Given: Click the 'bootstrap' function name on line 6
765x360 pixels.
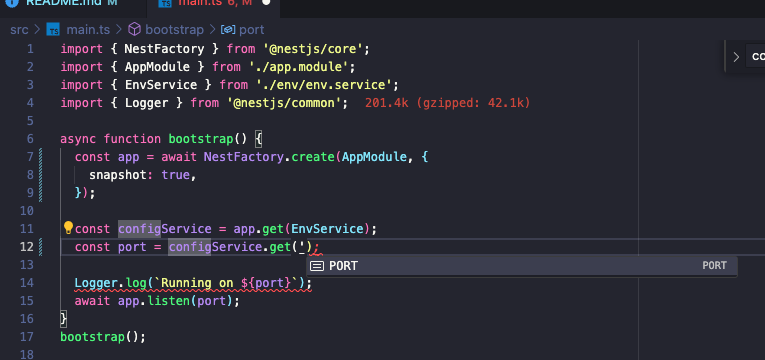Looking at the screenshot, I should tap(201, 139).
